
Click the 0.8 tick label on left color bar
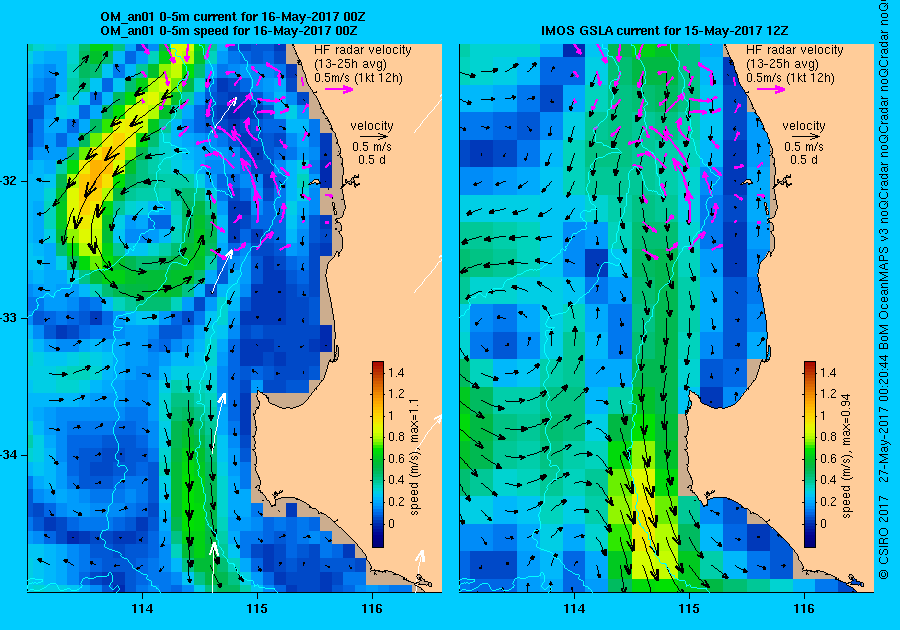point(396,437)
